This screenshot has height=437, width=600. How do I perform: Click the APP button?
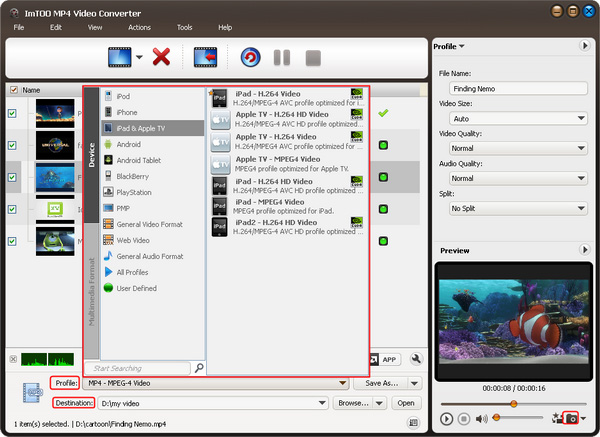coord(389,360)
